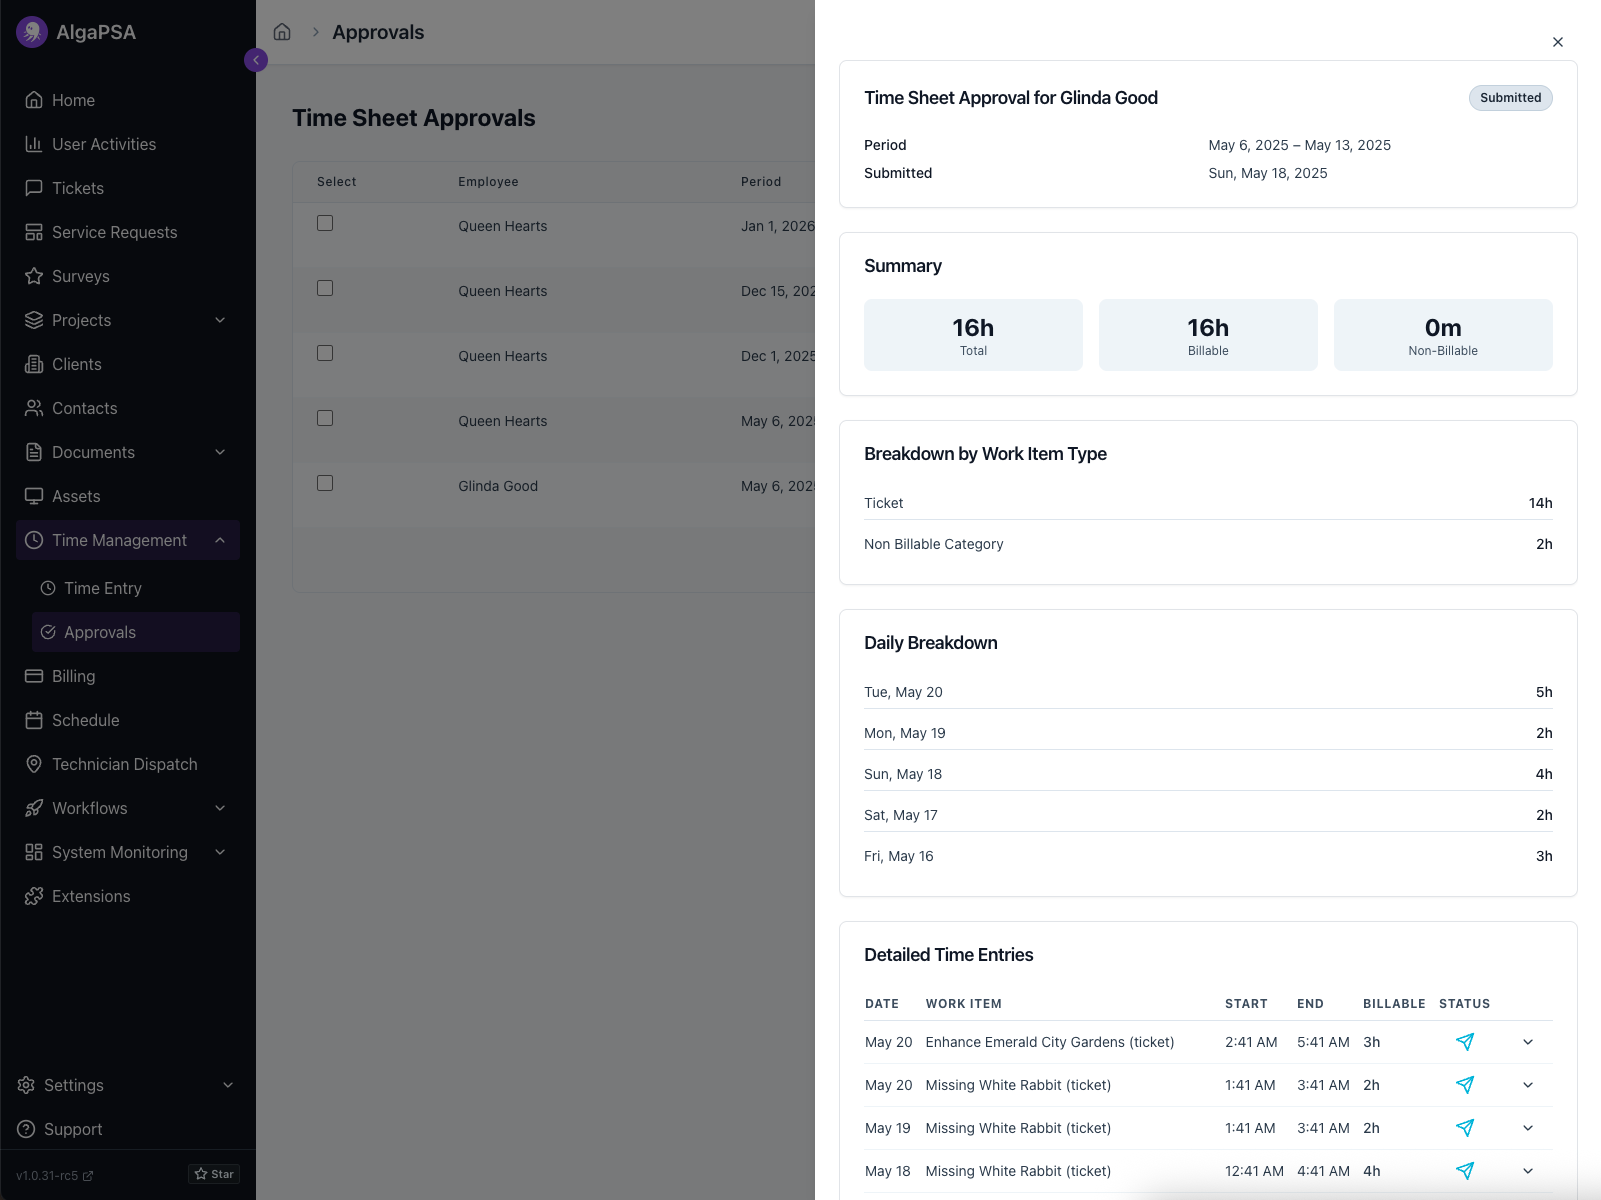The height and width of the screenshot is (1200, 1601).
Task: Click status icon for Enhance Emerald City Gardens
Action: pos(1465,1042)
